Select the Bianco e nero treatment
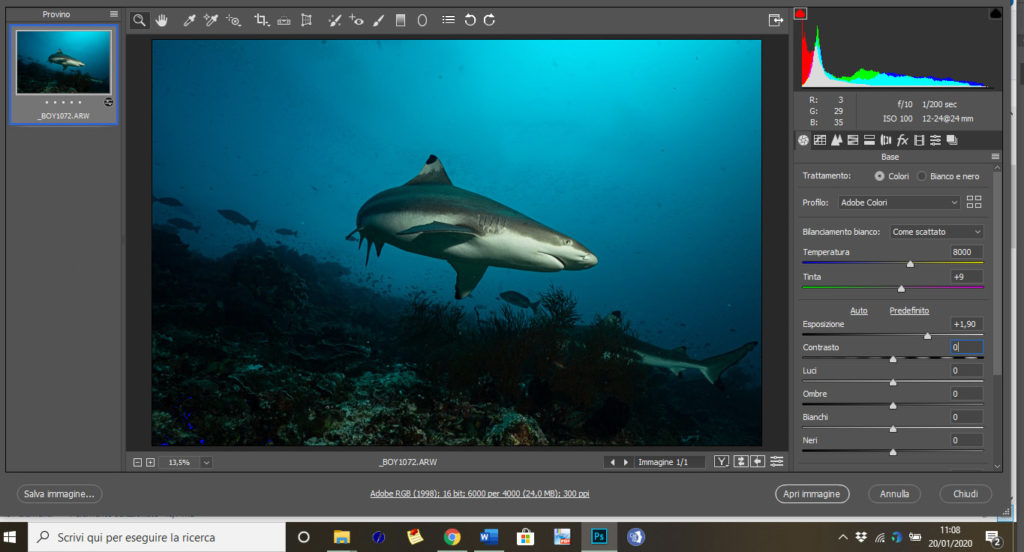 point(922,176)
